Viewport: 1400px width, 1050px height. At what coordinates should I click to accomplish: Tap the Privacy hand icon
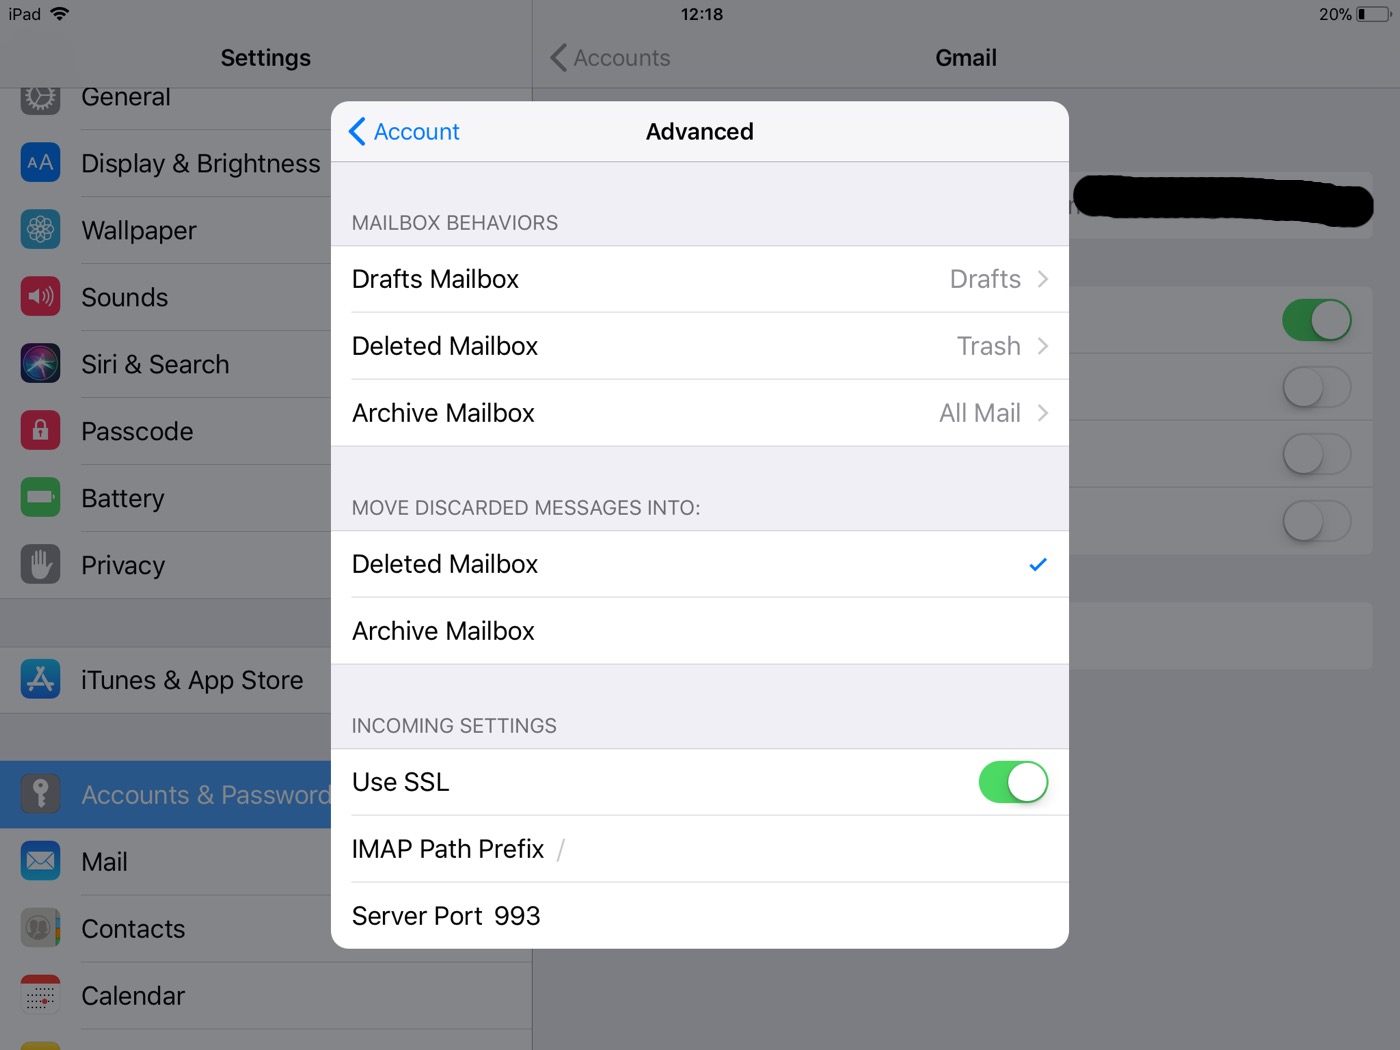40,565
